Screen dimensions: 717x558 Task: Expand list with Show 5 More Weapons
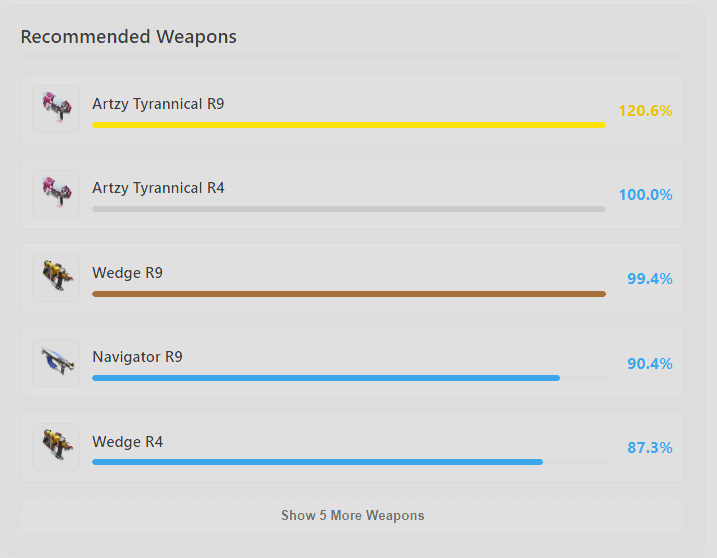point(352,516)
